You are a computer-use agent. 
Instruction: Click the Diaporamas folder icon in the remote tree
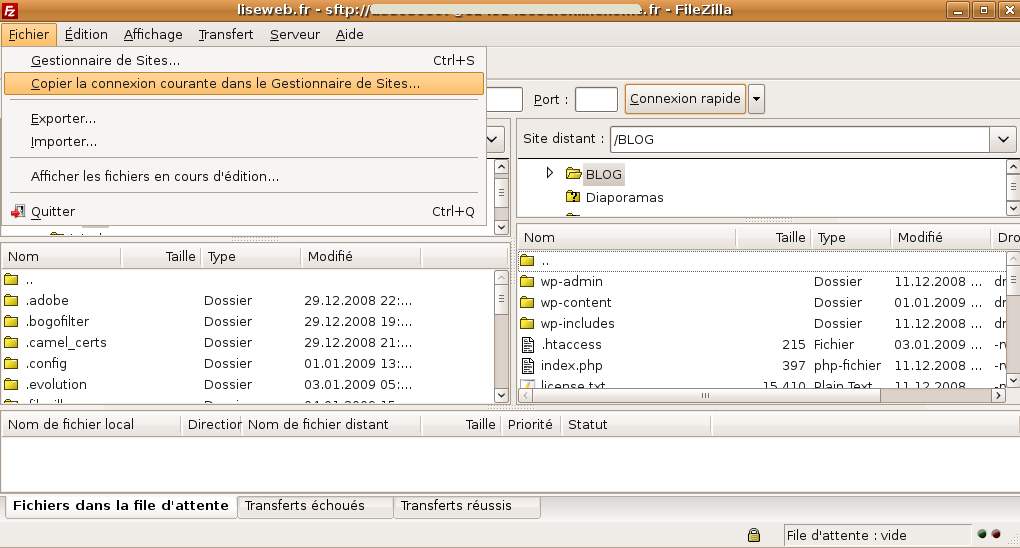pos(573,198)
